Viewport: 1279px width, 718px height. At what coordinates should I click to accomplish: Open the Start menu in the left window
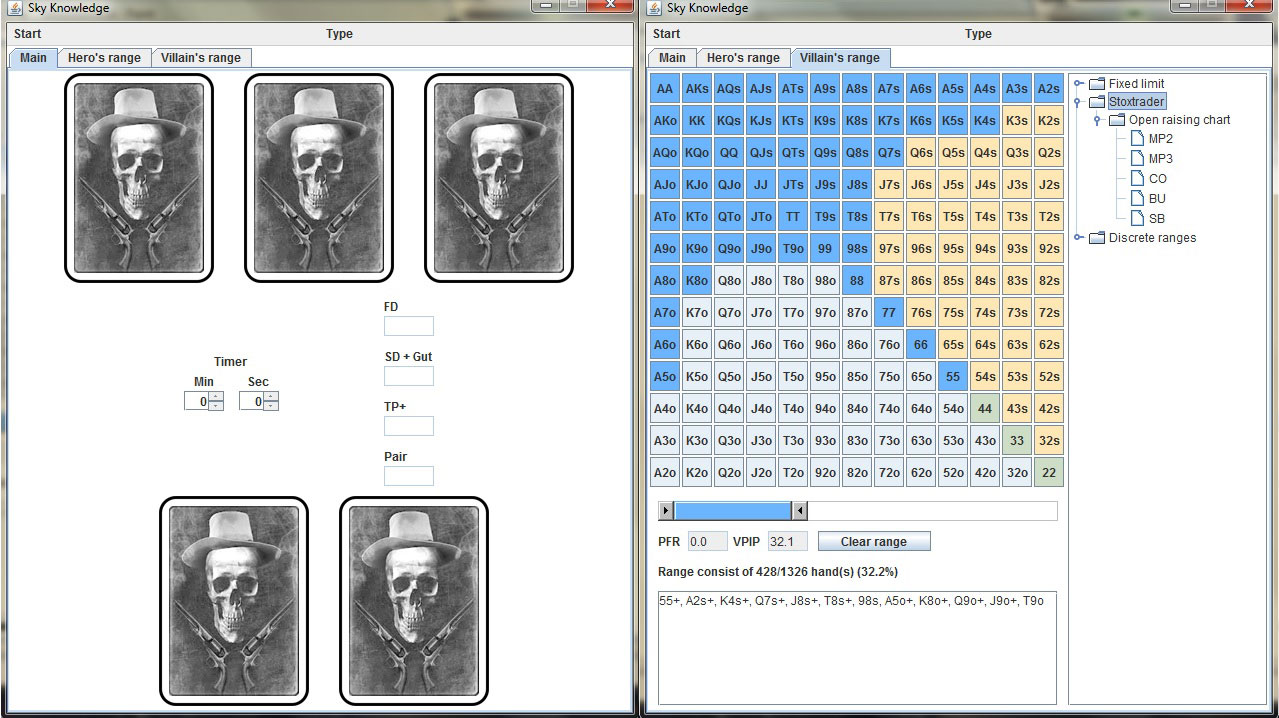[28, 34]
